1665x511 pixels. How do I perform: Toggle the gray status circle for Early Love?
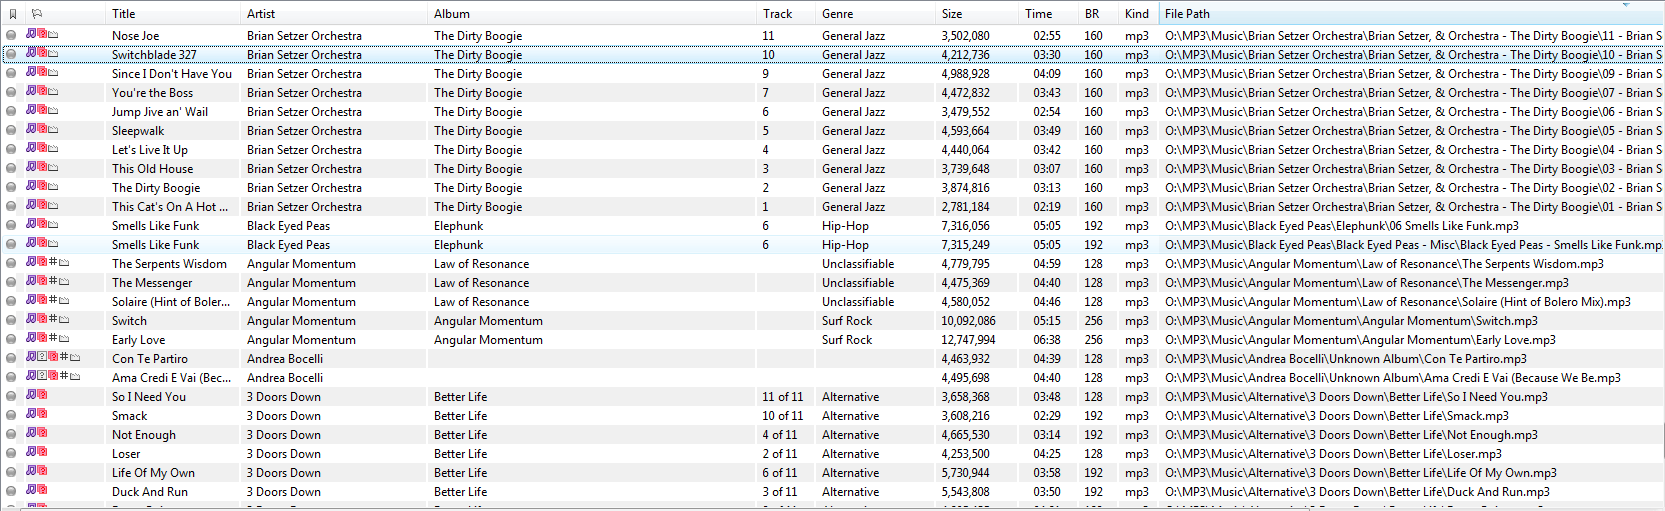pos(11,340)
